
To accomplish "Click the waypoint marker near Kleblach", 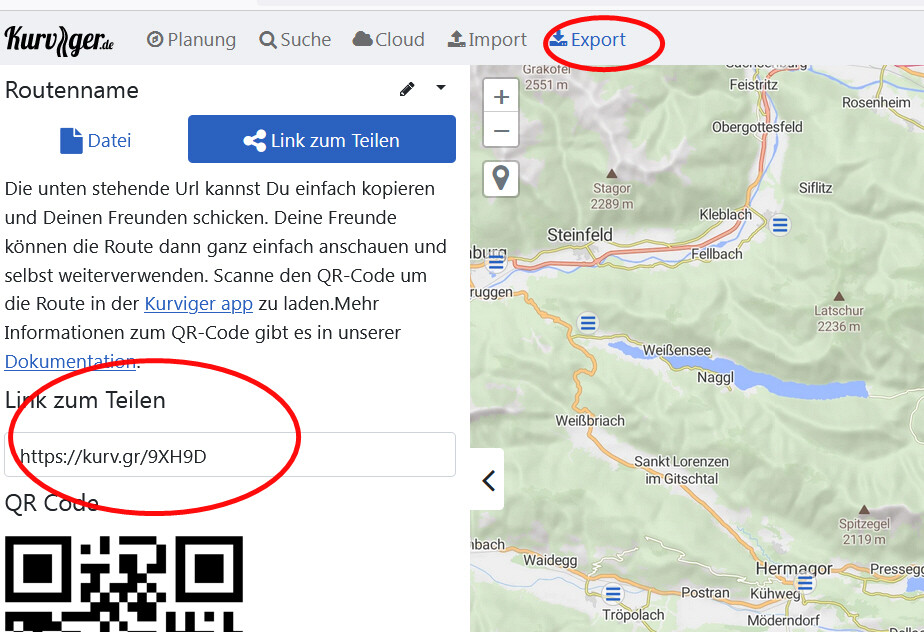I will 780,224.
